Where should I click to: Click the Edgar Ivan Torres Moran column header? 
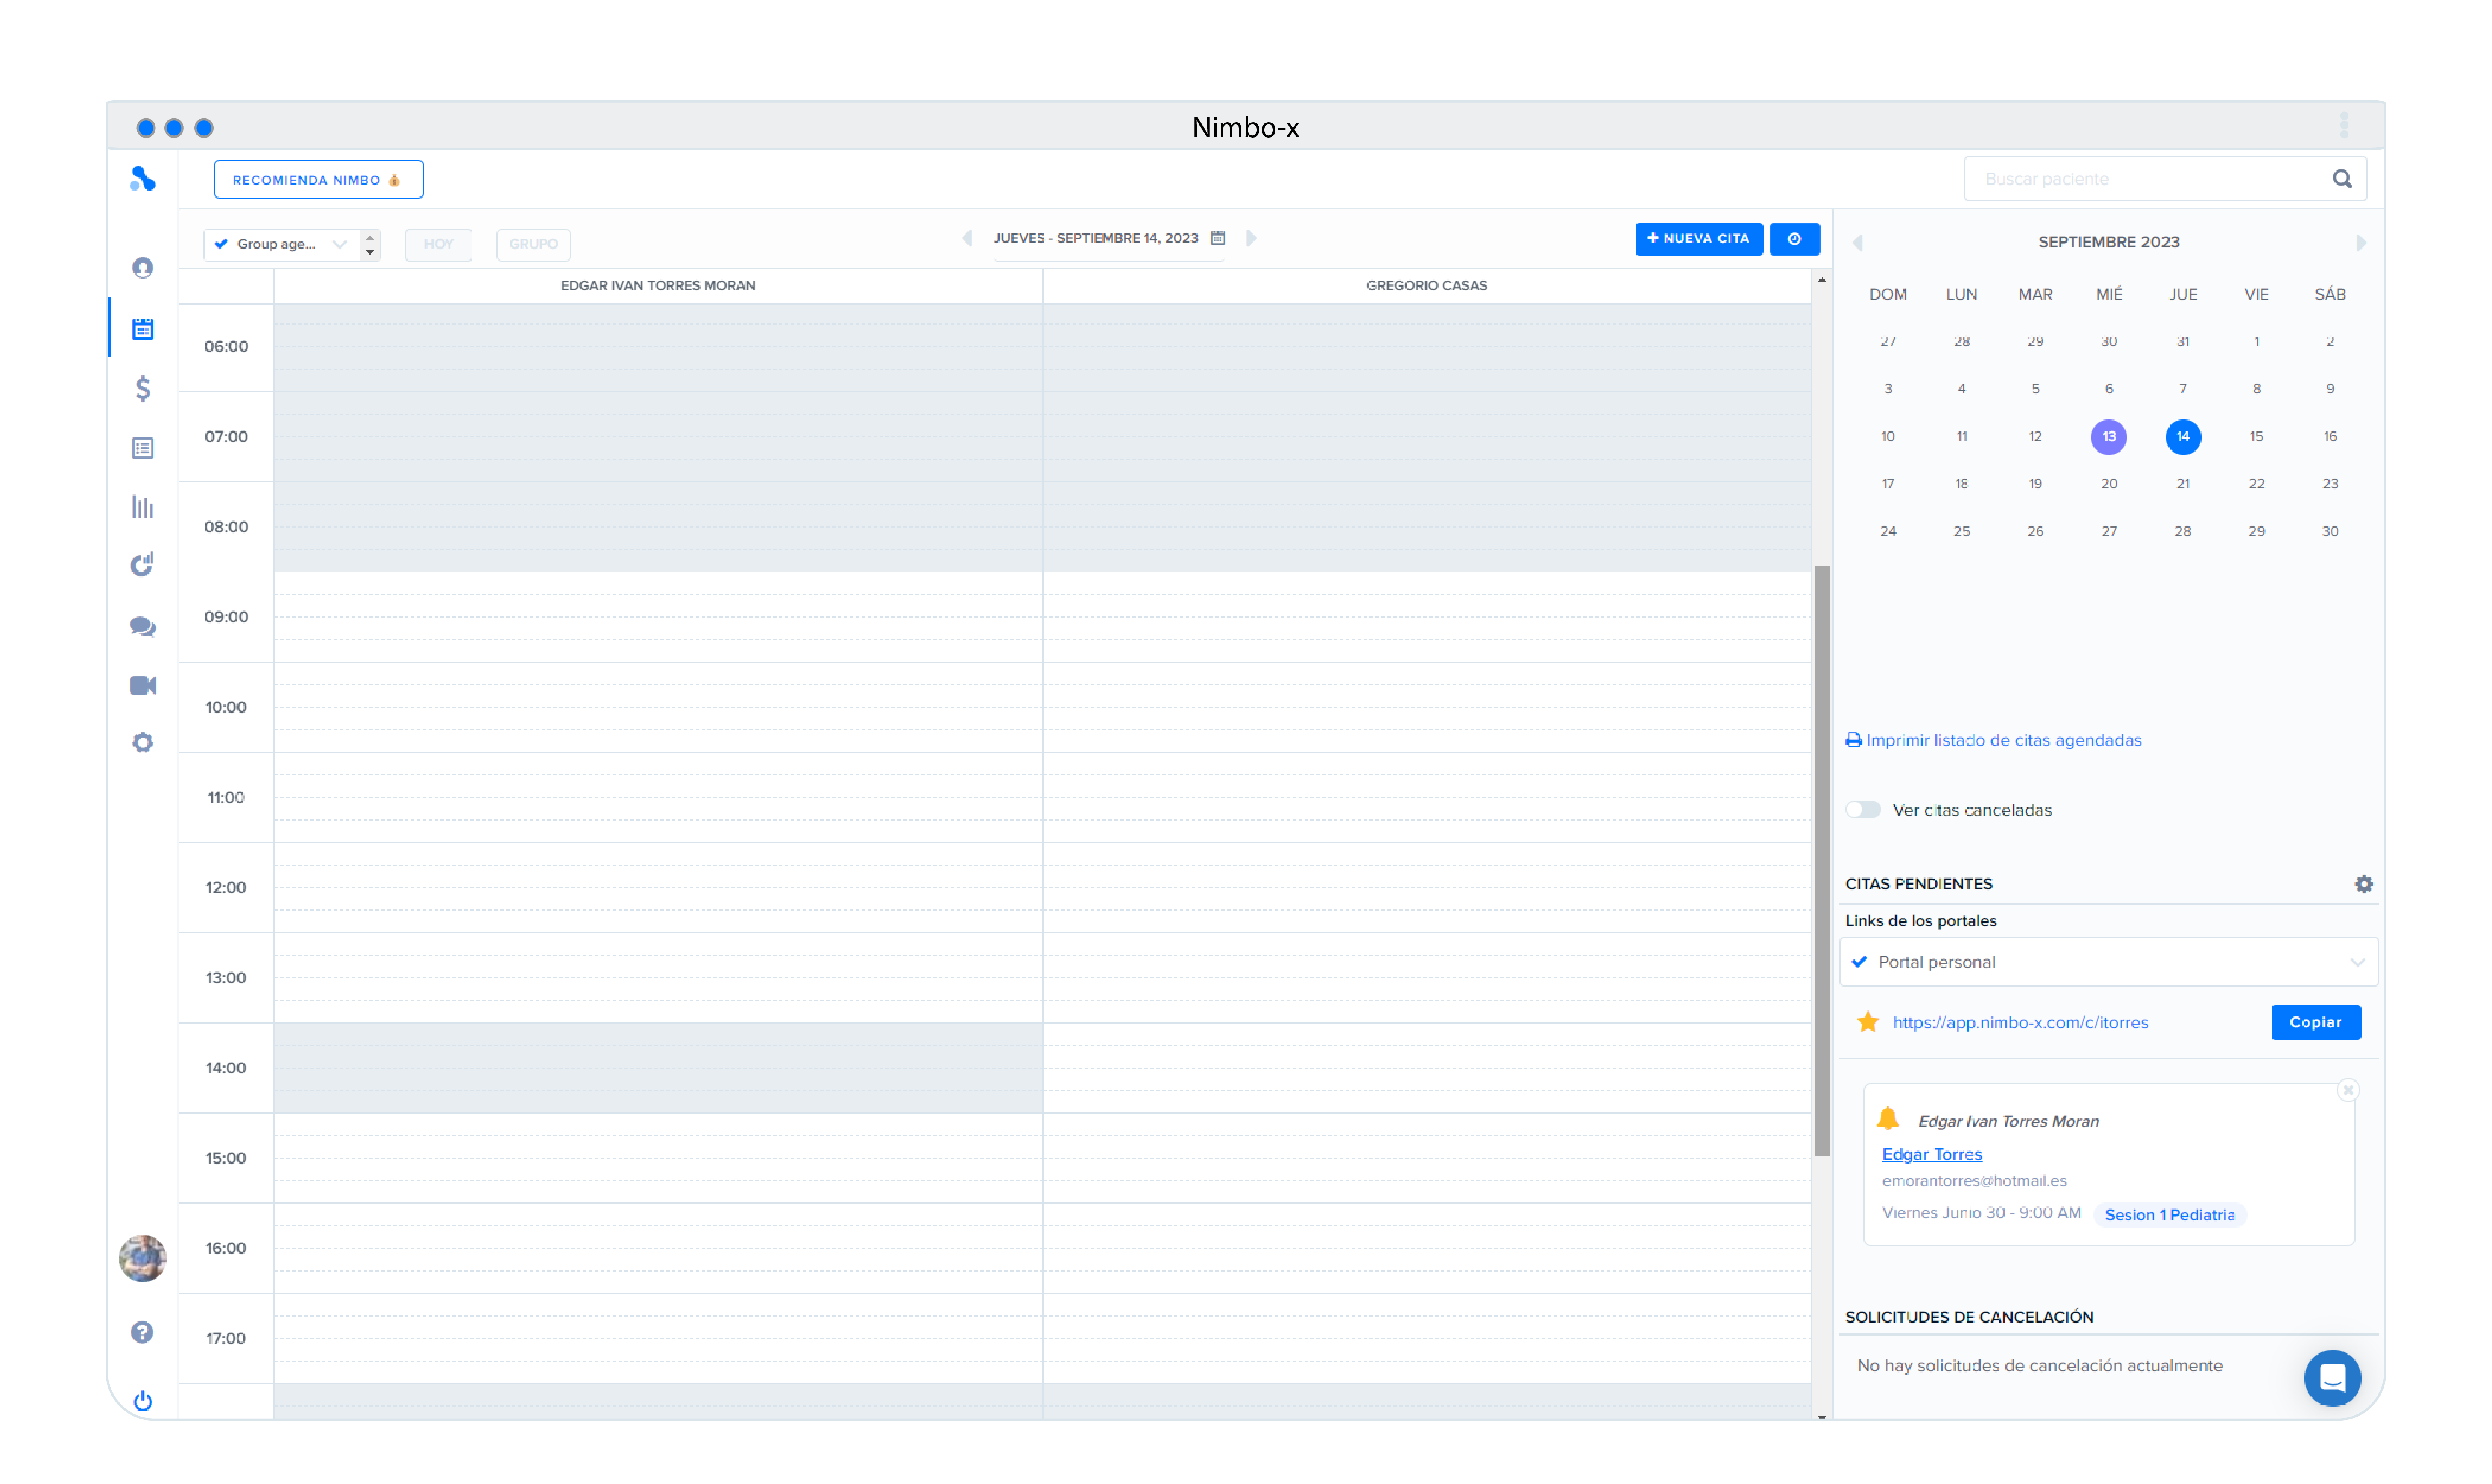click(658, 286)
